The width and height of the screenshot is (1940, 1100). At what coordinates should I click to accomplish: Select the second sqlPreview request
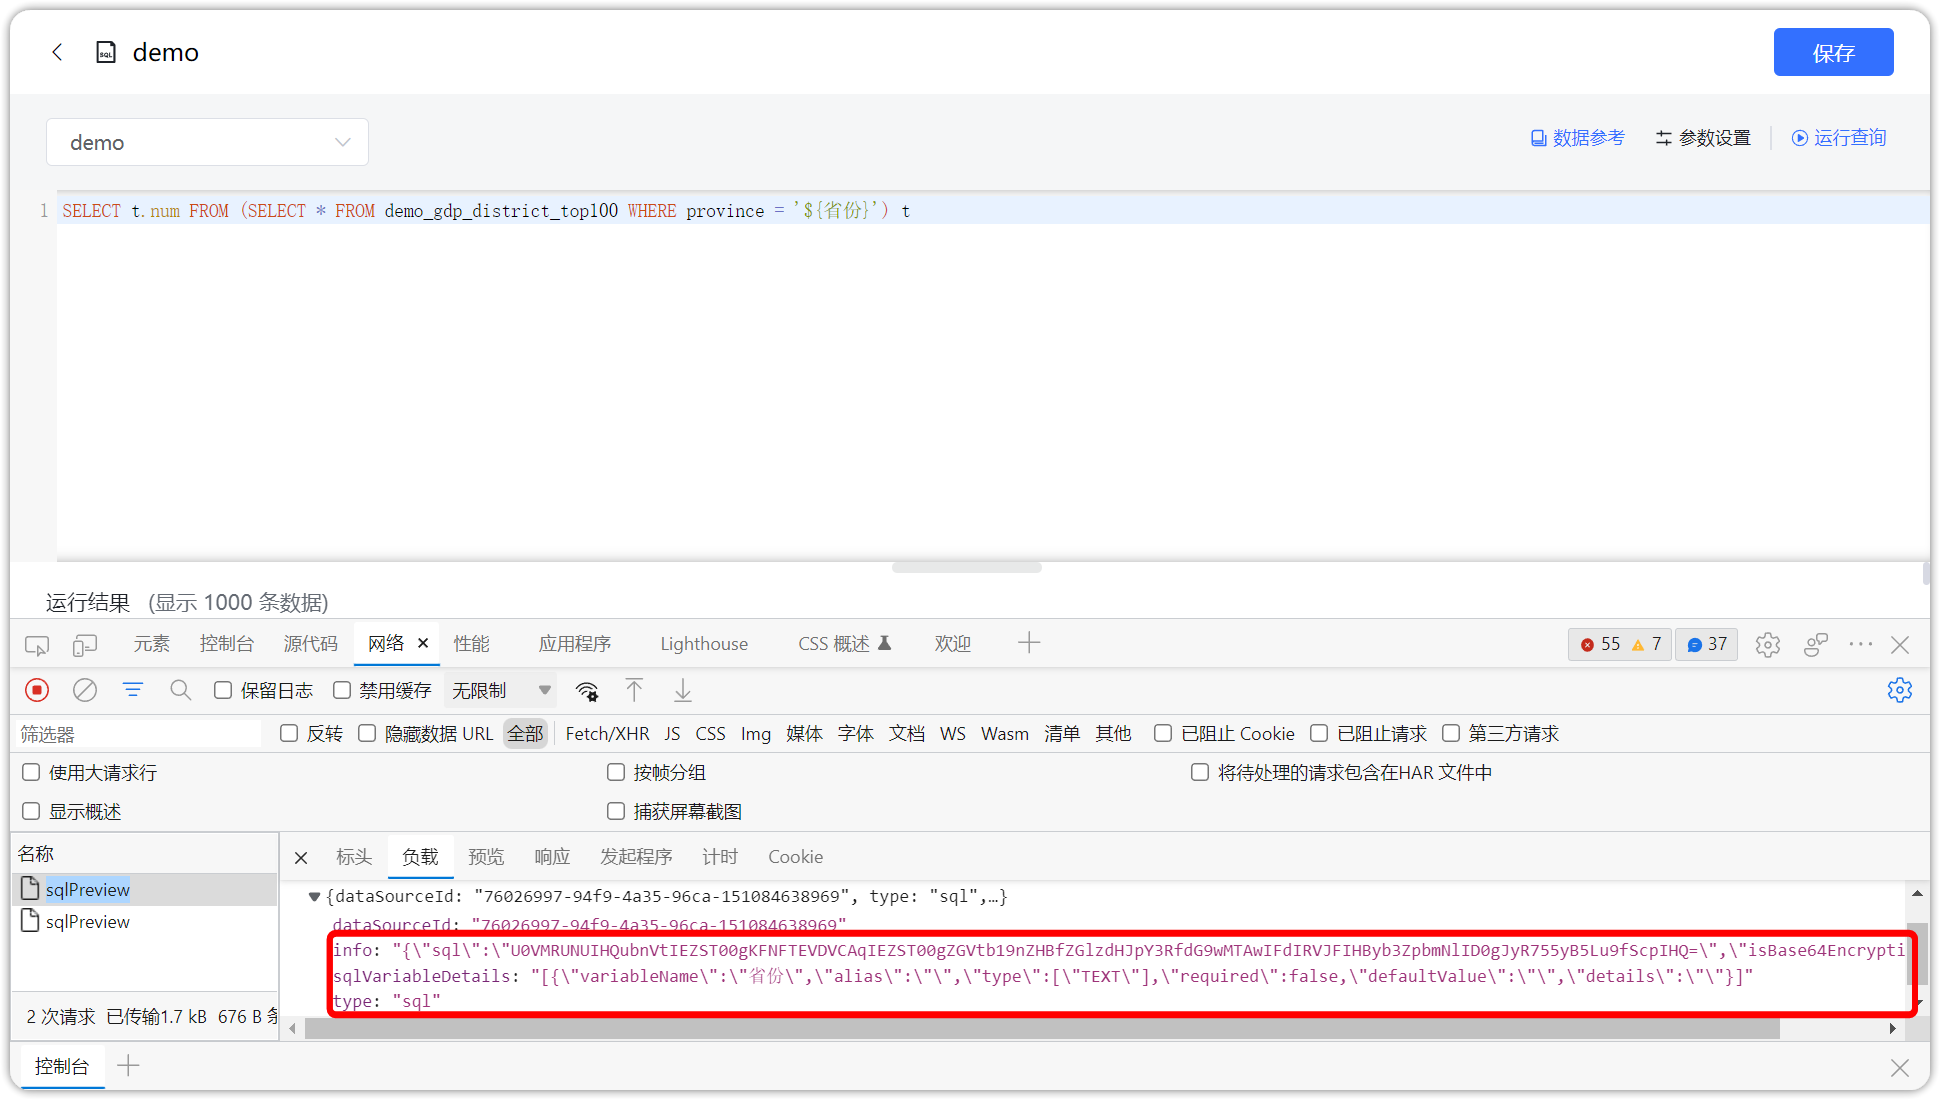(x=144, y=921)
